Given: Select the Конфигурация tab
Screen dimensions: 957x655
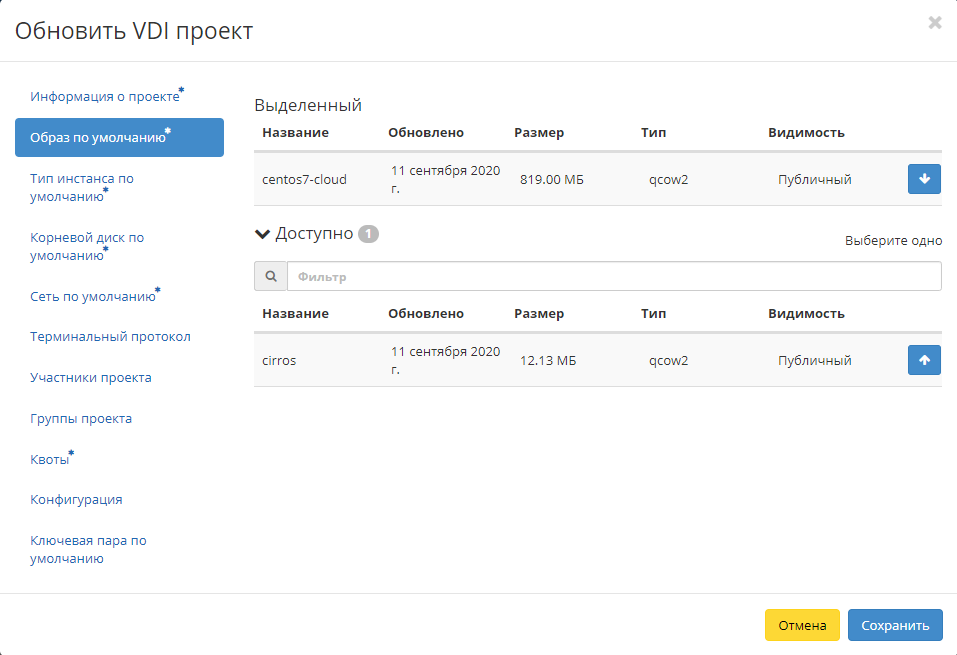Looking at the screenshot, I should (76, 500).
